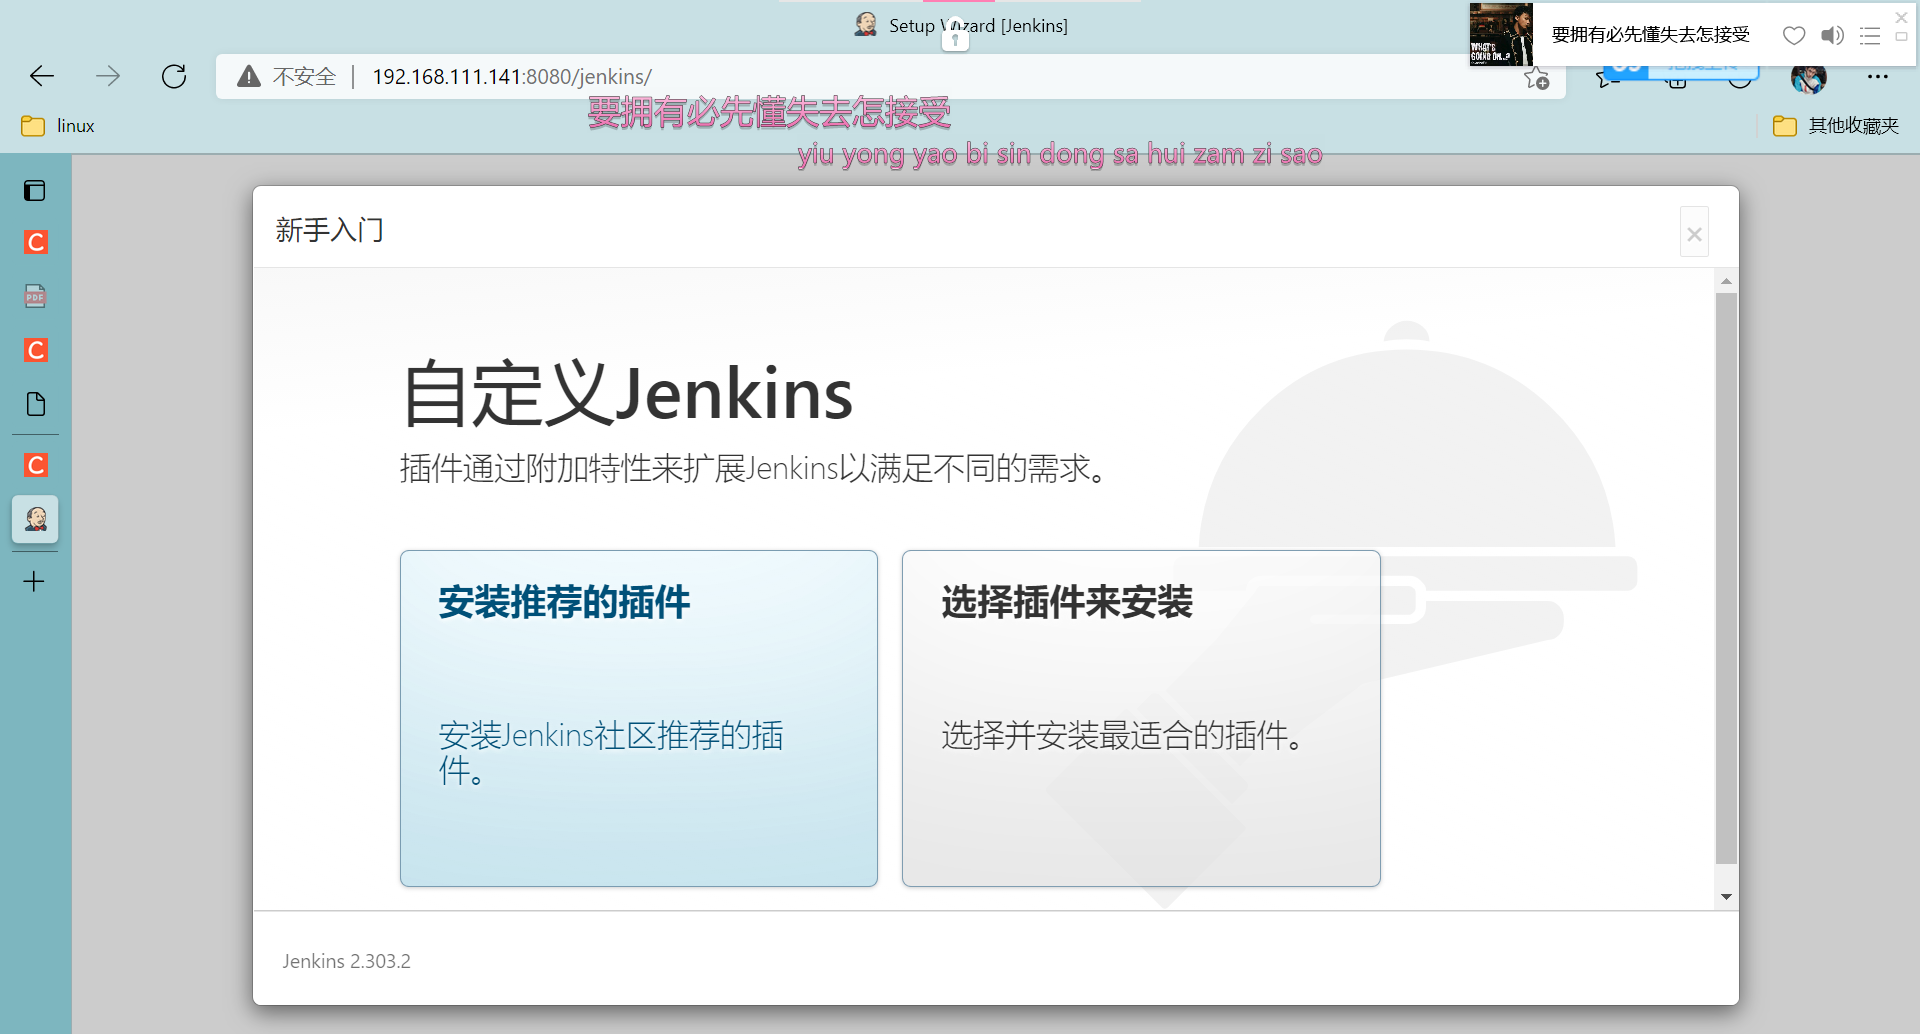This screenshot has height=1034, width=1920.
Task: Add this page to favorites star icon
Action: point(1537,78)
